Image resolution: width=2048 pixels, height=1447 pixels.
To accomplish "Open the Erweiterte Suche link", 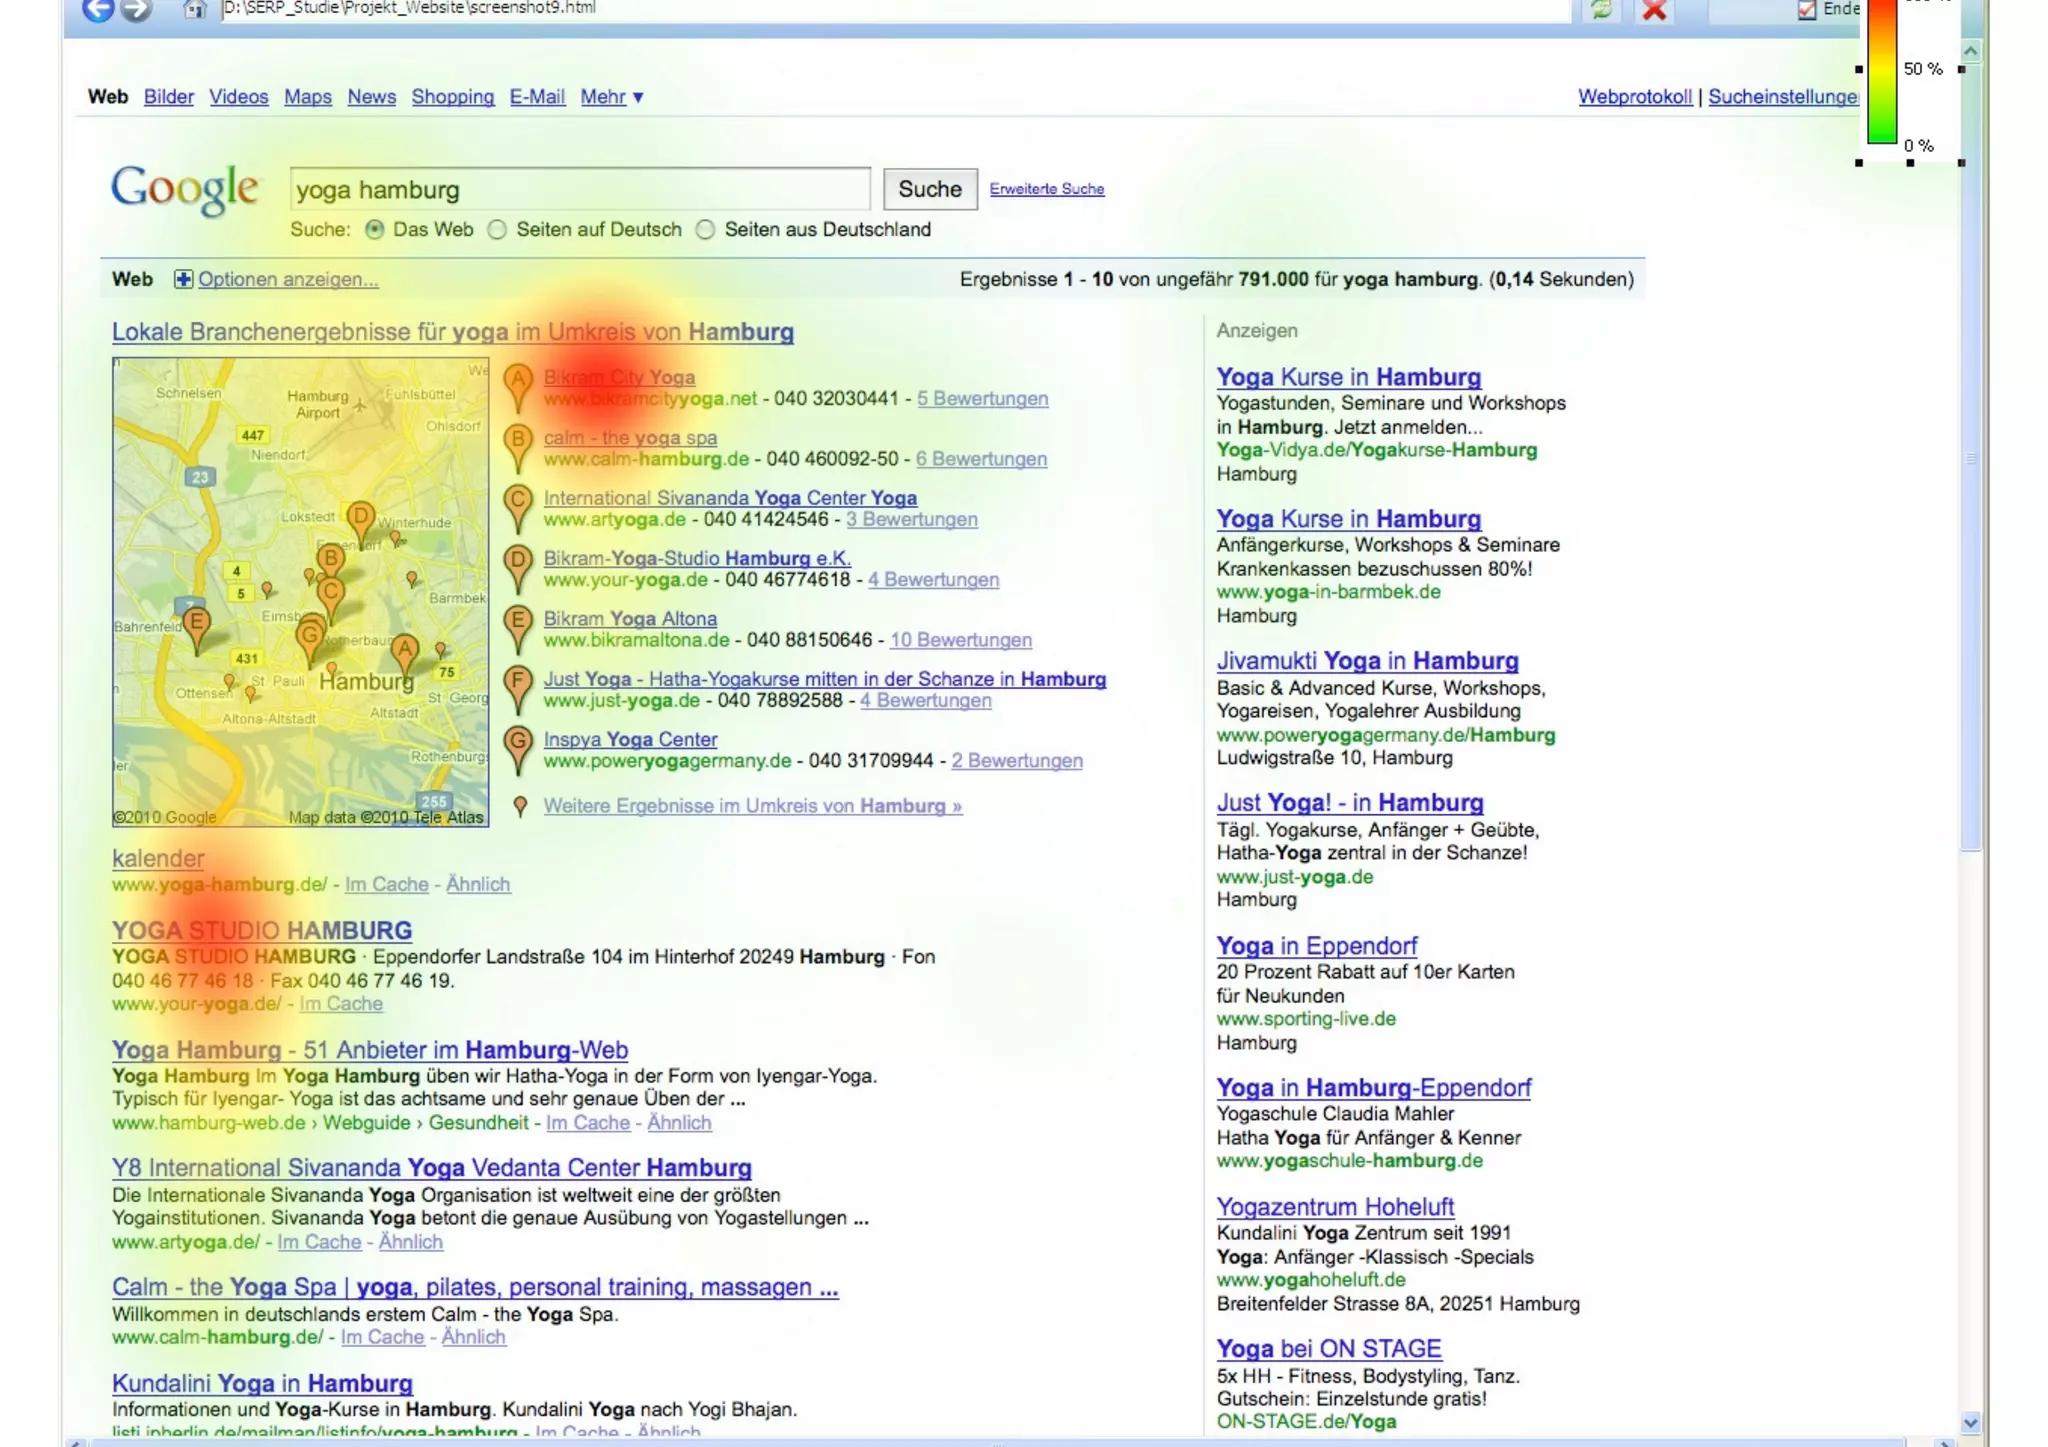I will pos(1046,189).
